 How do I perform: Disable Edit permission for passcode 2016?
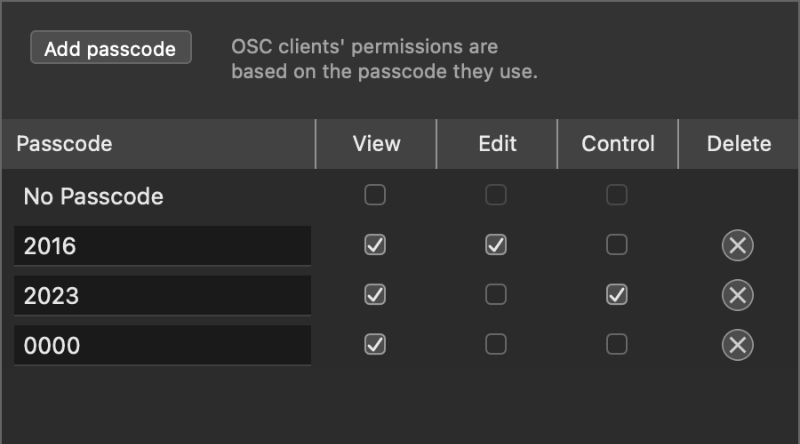496,245
